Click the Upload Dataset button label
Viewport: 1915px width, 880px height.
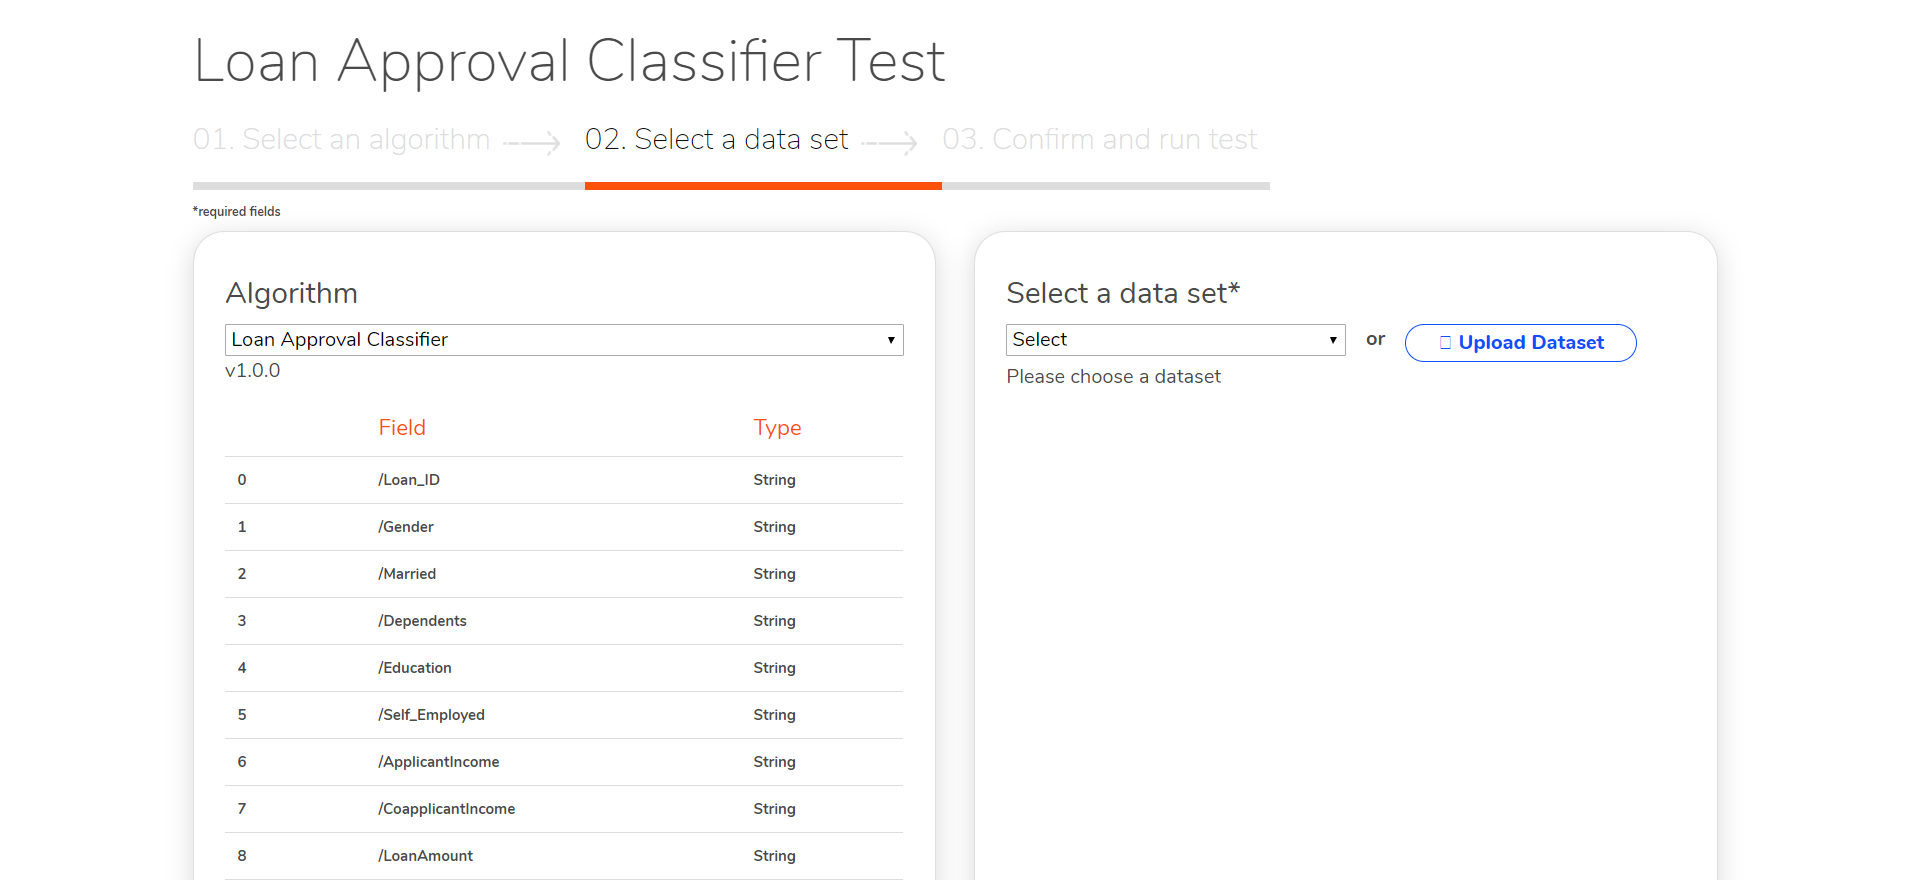[x=1531, y=343]
